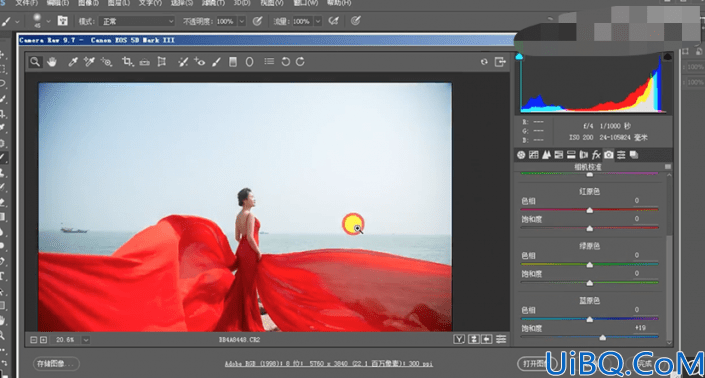Screen dimensions: 705x378
Task: Zoom in with the plus button
Action: coord(43,340)
